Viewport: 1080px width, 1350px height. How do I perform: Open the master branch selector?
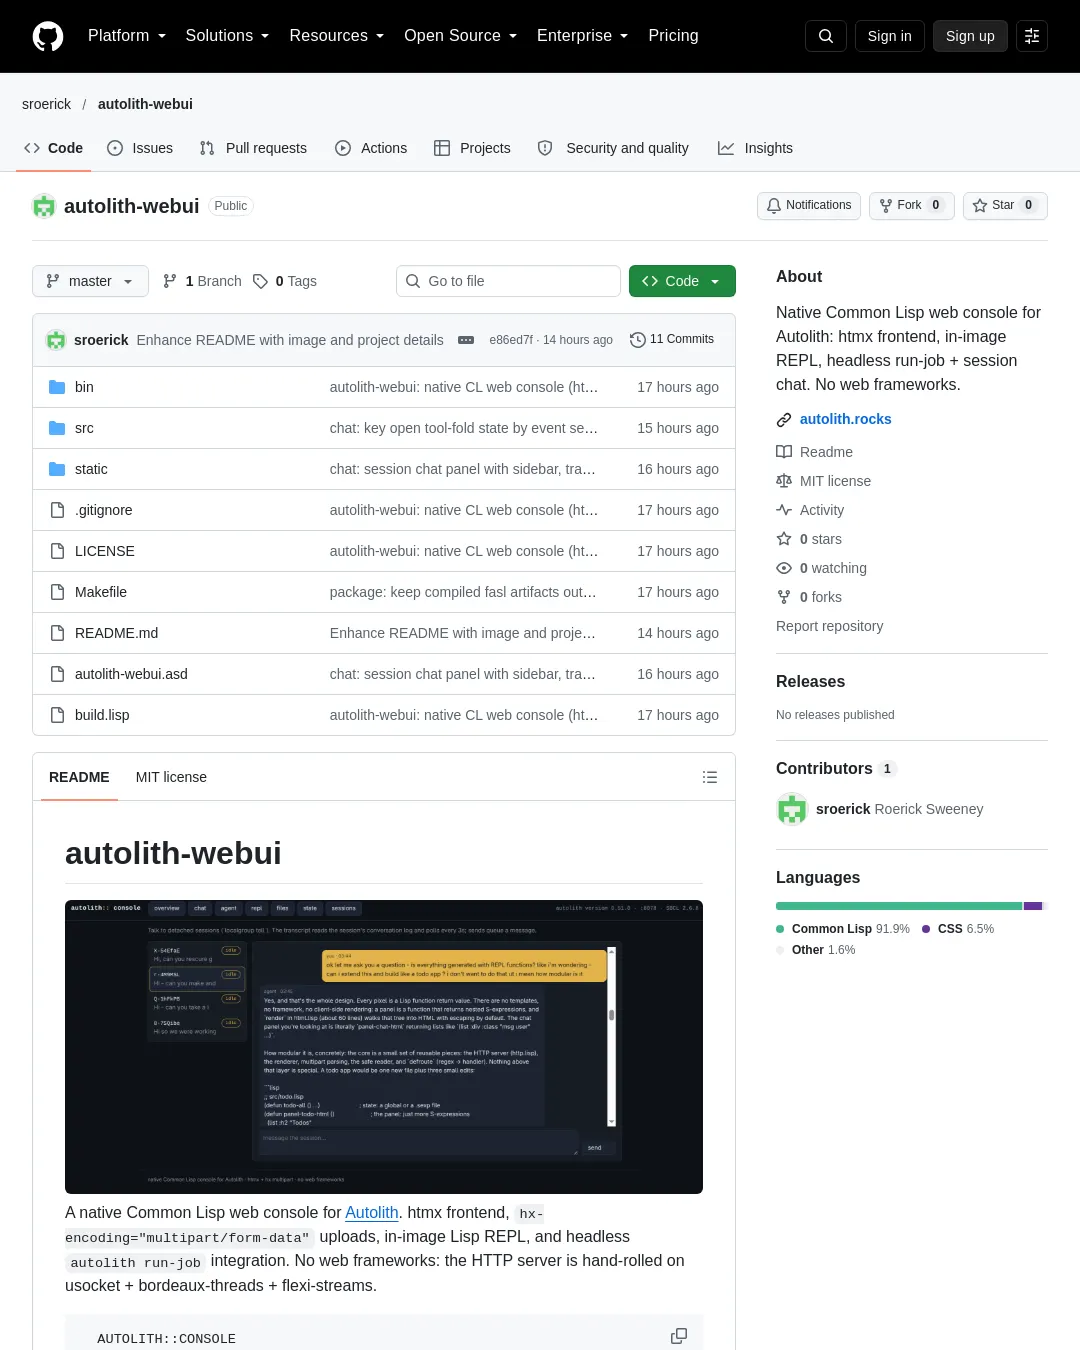click(x=90, y=281)
